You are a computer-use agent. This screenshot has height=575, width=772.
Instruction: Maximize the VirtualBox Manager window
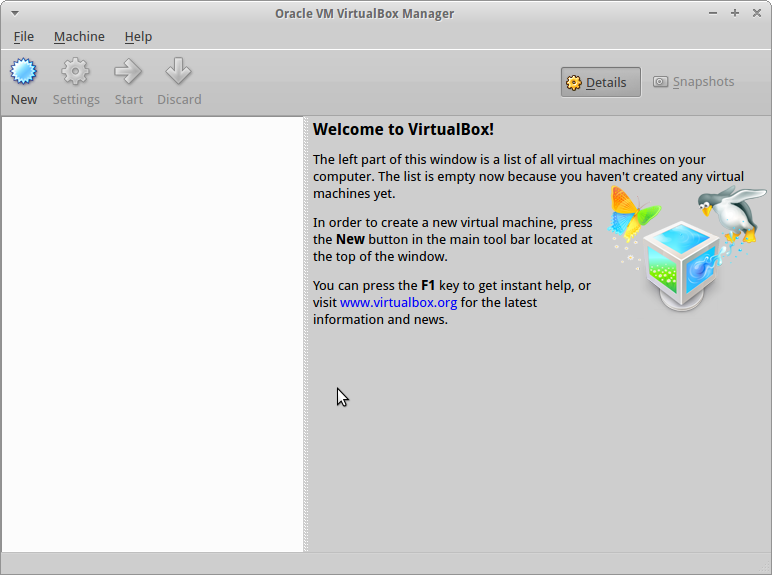click(x=735, y=13)
